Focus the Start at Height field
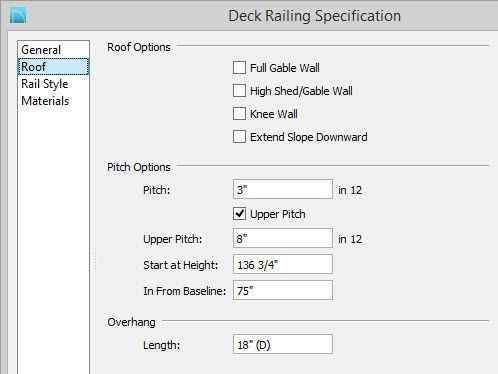The width and height of the screenshot is (498, 374). (x=283, y=264)
